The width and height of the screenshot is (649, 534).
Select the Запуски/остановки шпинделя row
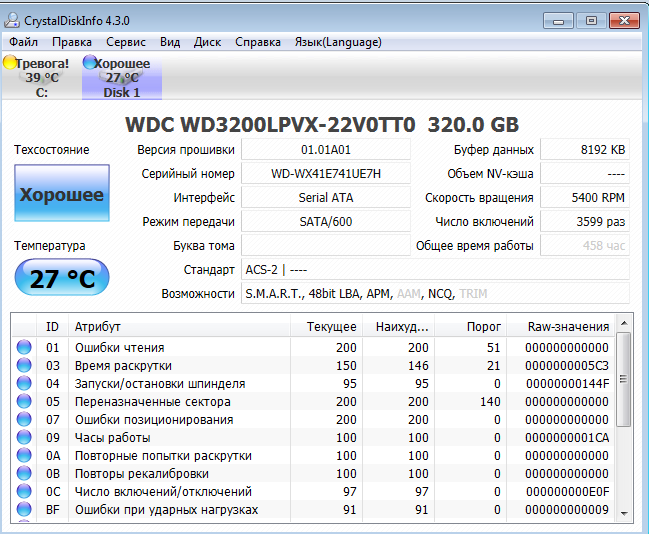(313, 383)
